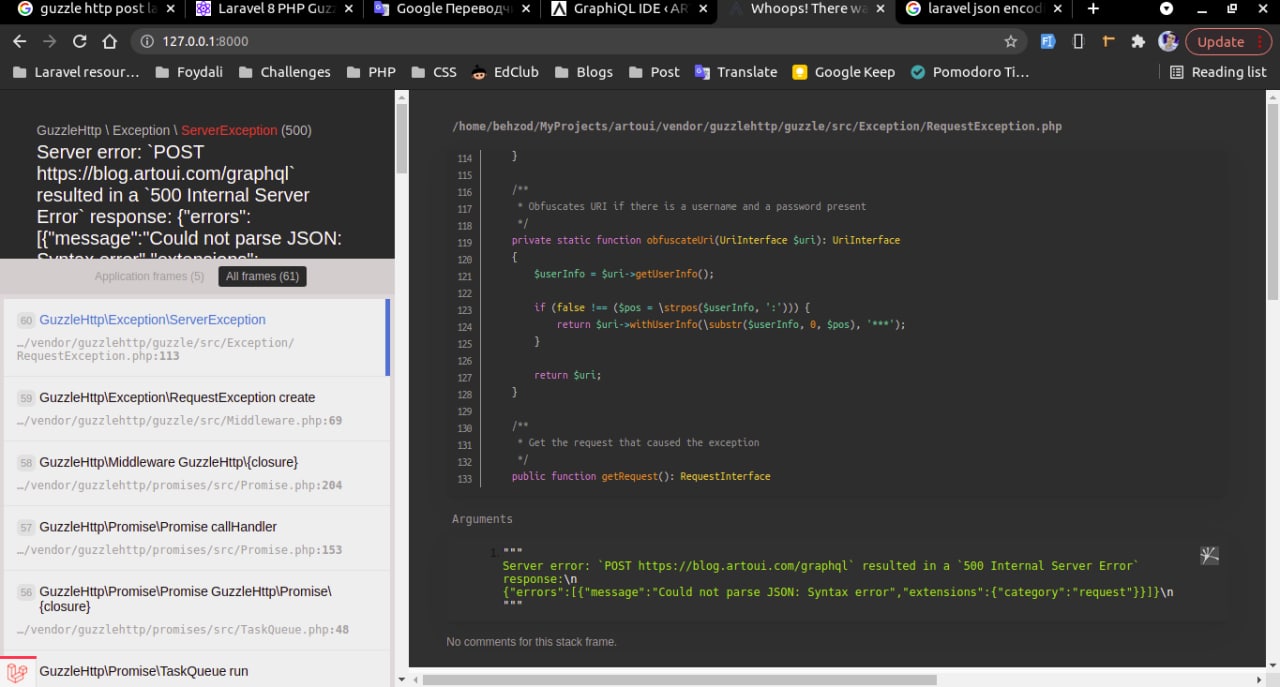Close the Laravel 8 PHP Guzzle tab
The image size is (1280, 687).
(349, 9)
